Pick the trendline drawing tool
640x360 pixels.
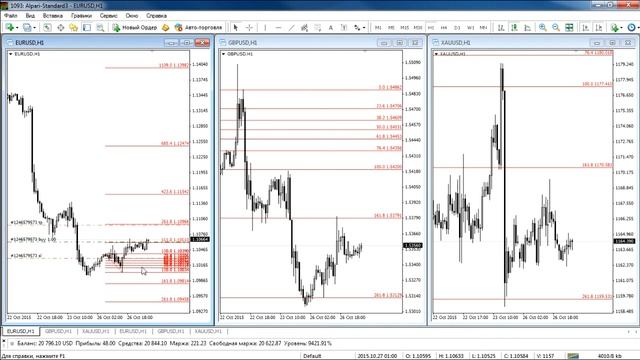291,27
